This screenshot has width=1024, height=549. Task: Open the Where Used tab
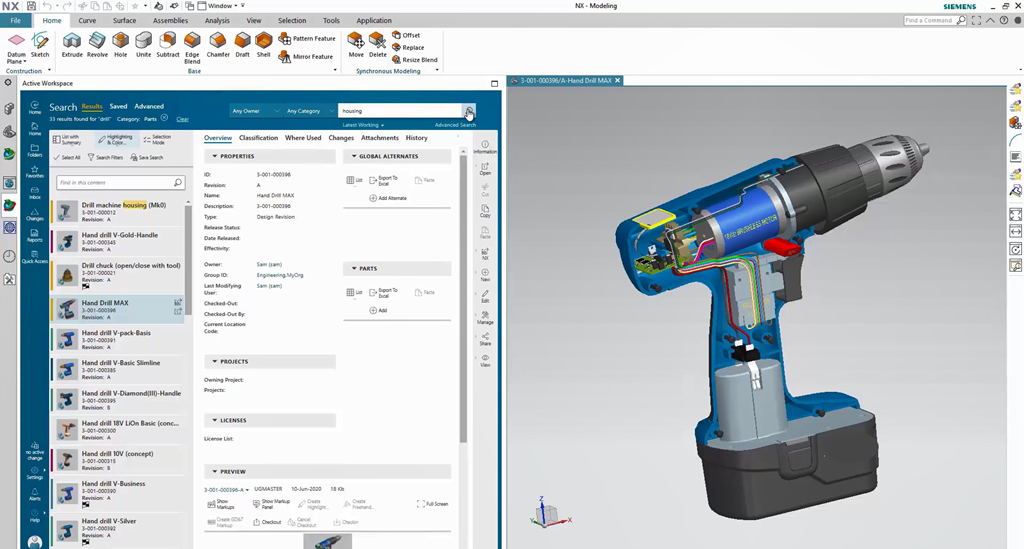coord(303,138)
